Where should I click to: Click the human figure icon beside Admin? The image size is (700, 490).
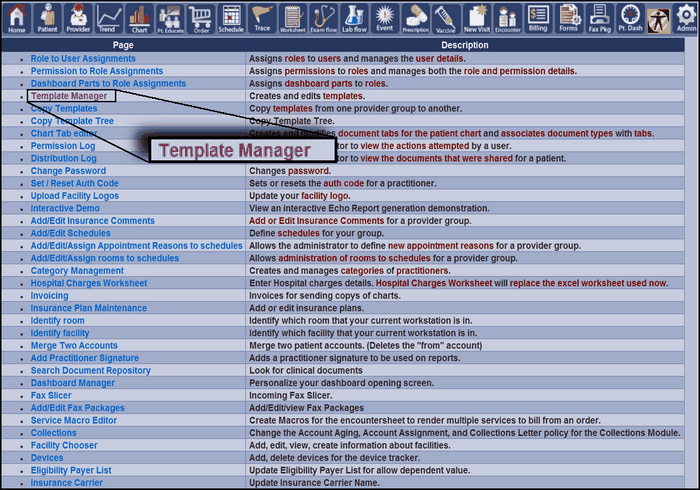[x=658, y=21]
